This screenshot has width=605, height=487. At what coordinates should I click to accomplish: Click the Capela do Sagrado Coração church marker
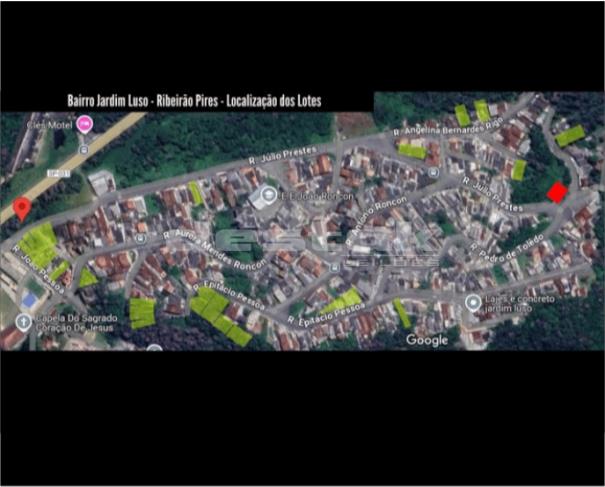[24, 322]
